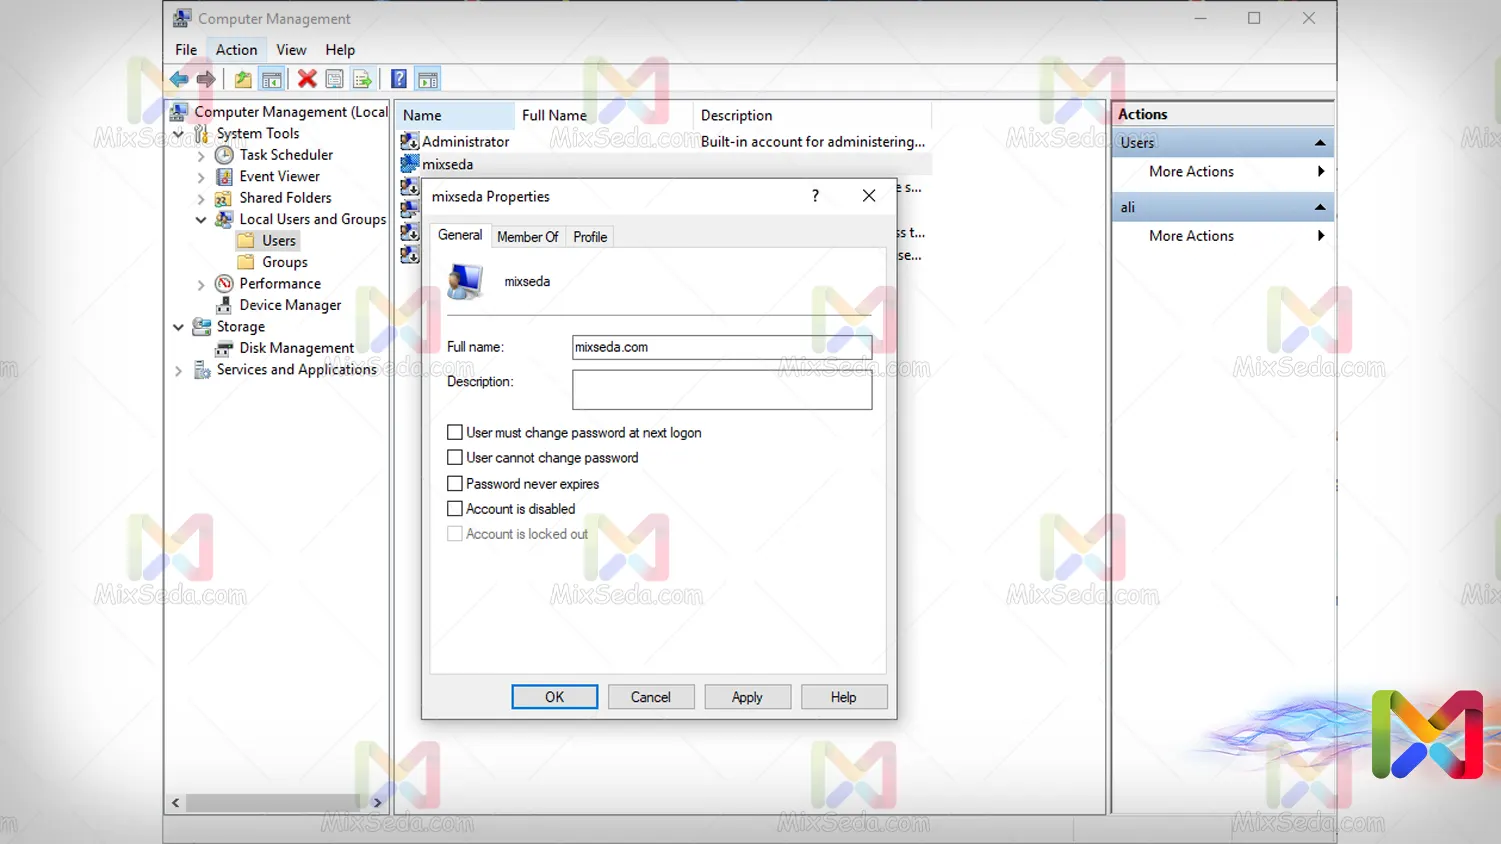Image resolution: width=1501 pixels, height=844 pixels.
Task: Expand the Task Scheduler tree node
Action: pos(201,155)
